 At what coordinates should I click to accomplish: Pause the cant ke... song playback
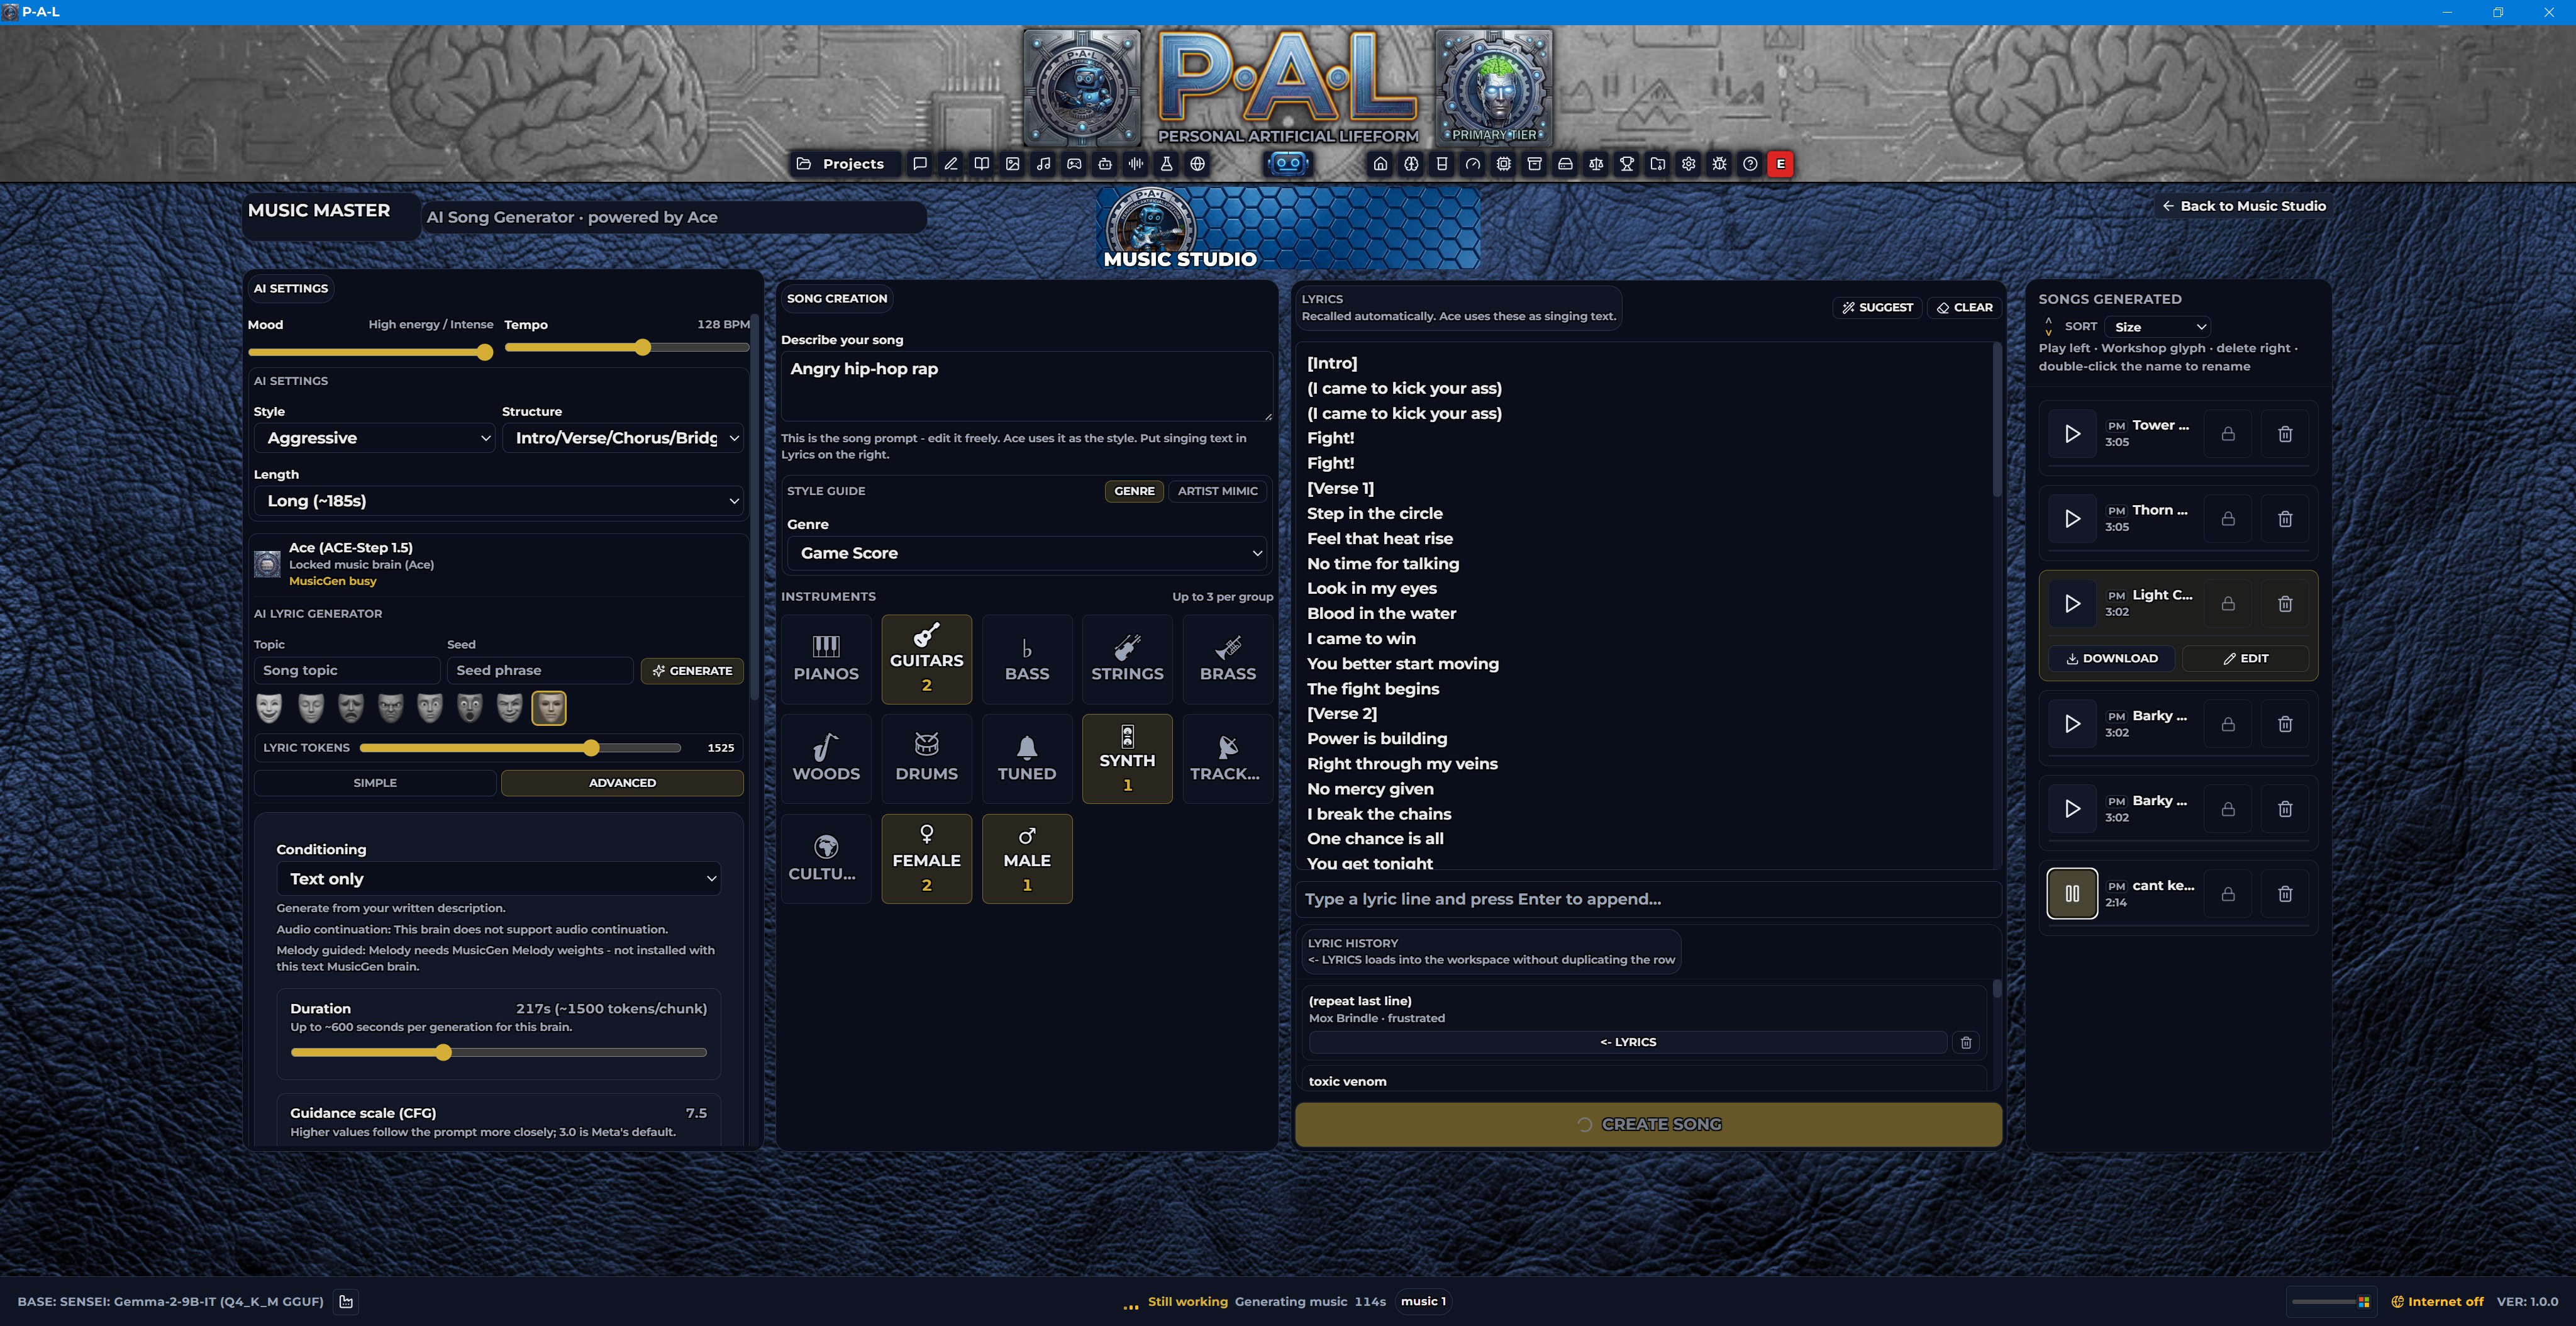click(2072, 894)
